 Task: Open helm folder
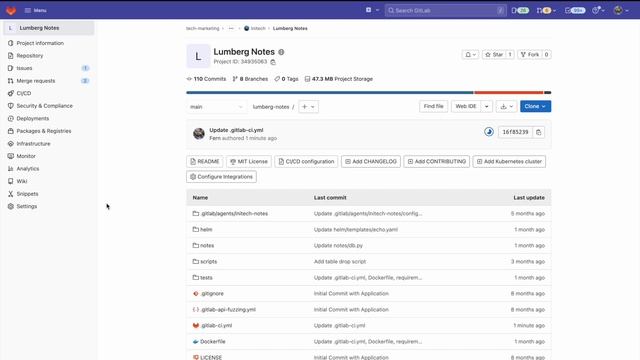pyautogui.click(x=206, y=229)
